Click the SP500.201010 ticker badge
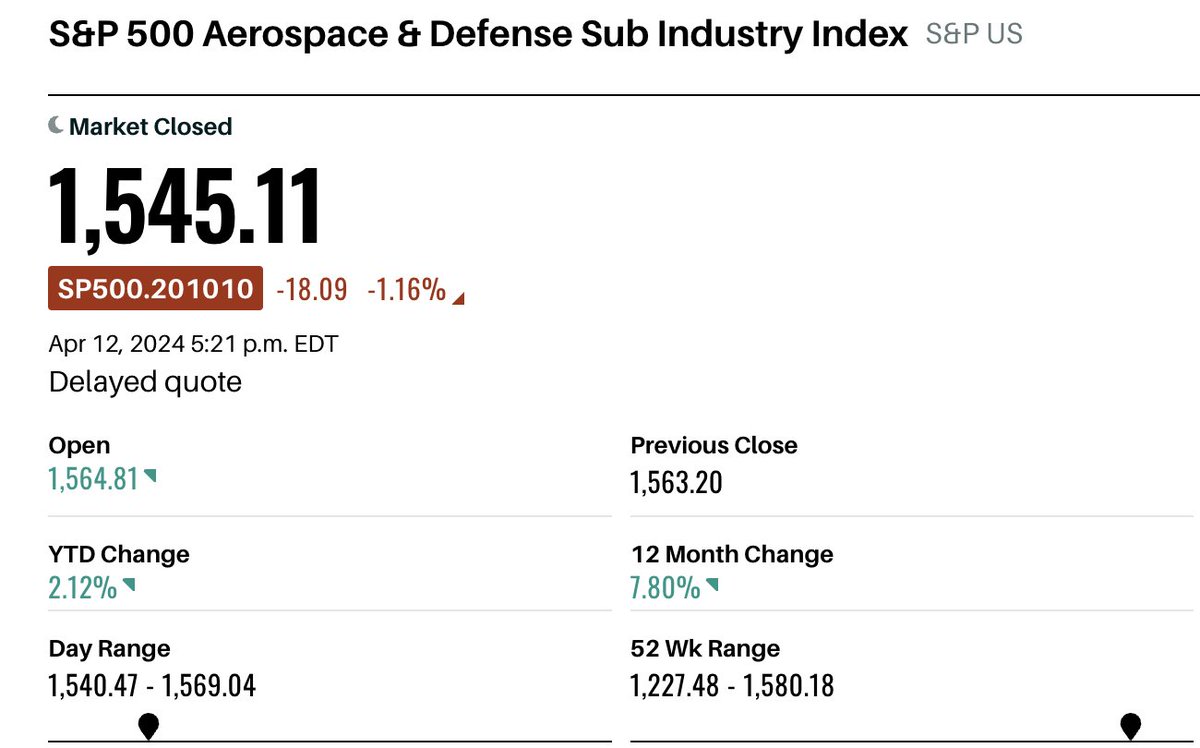This screenshot has height=748, width=1200. [x=156, y=289]
